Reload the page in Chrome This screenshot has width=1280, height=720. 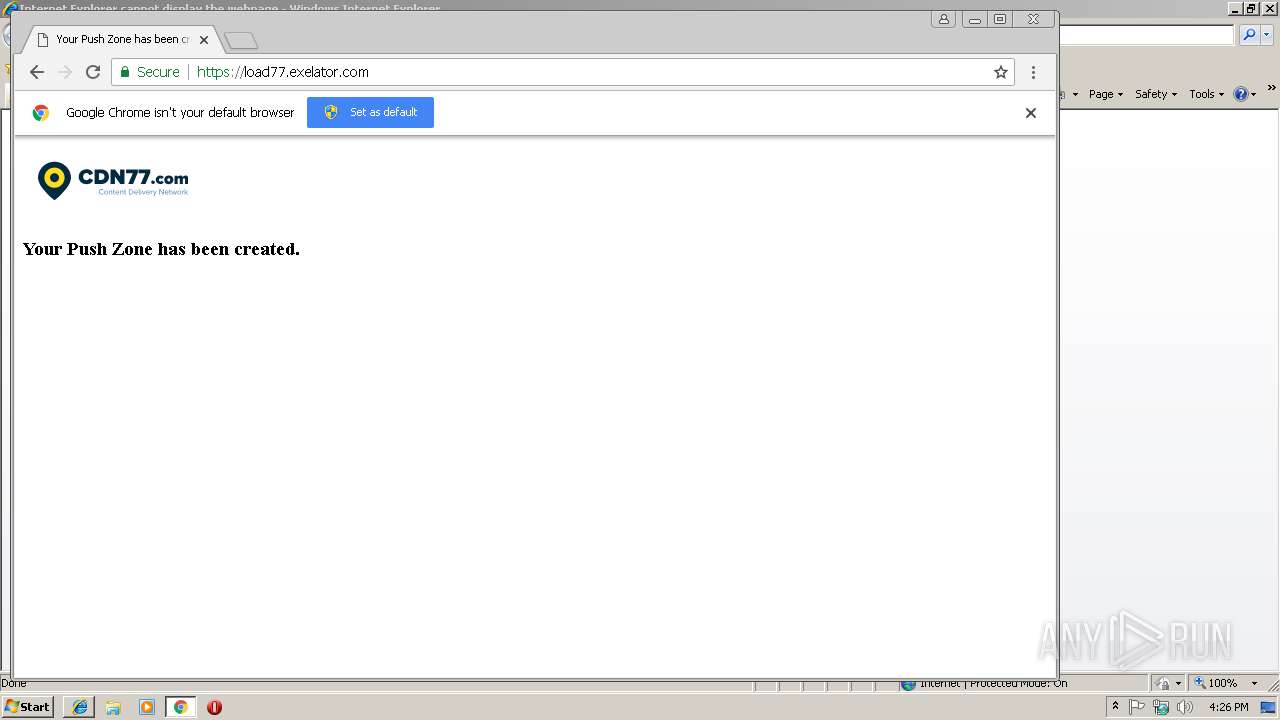point(93,72)
